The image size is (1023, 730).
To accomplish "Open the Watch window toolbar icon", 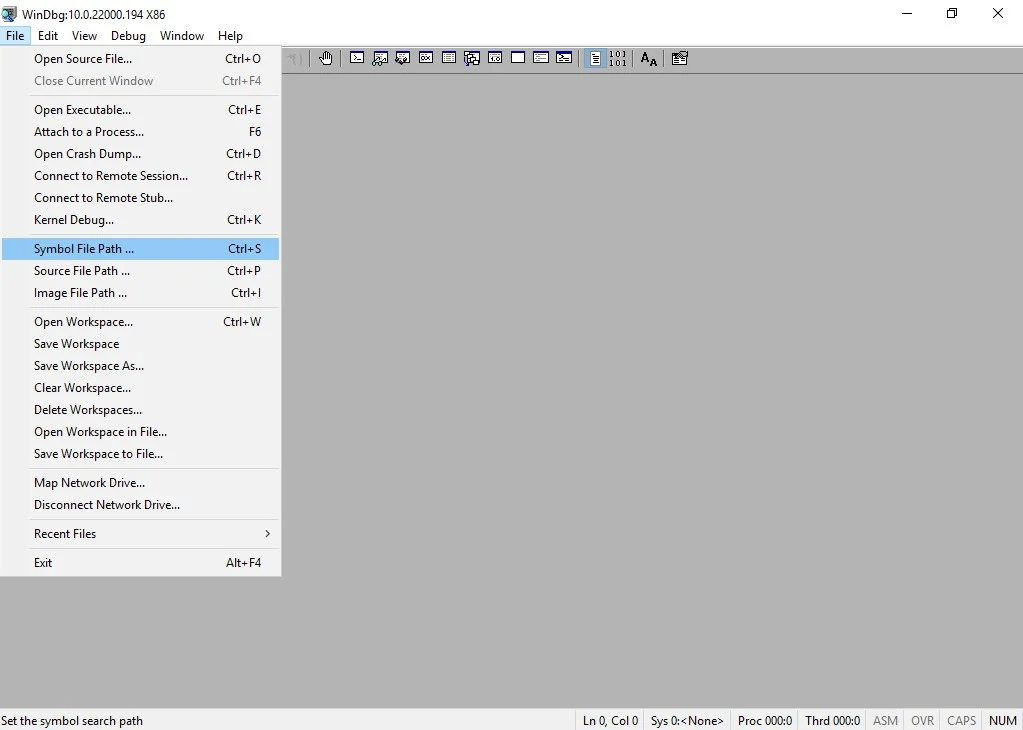I will pos(380,58).
